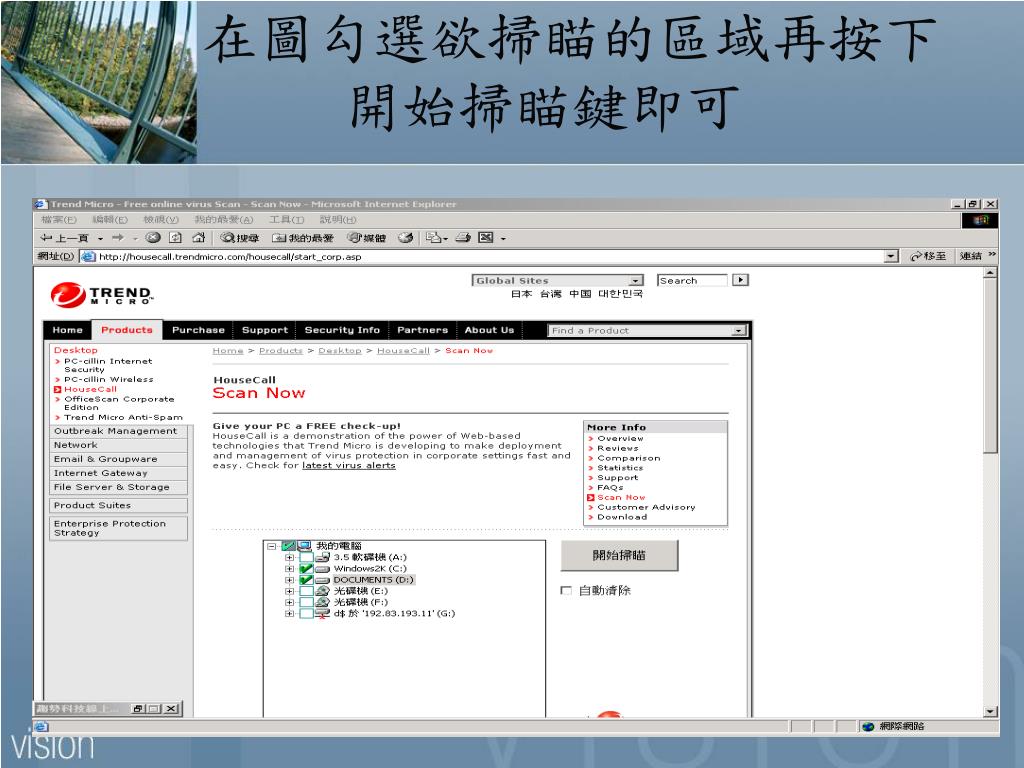Click the arrow button beside the Search box
The width and height of the screenshot is (1024, 768).
(x=740, y=280)
